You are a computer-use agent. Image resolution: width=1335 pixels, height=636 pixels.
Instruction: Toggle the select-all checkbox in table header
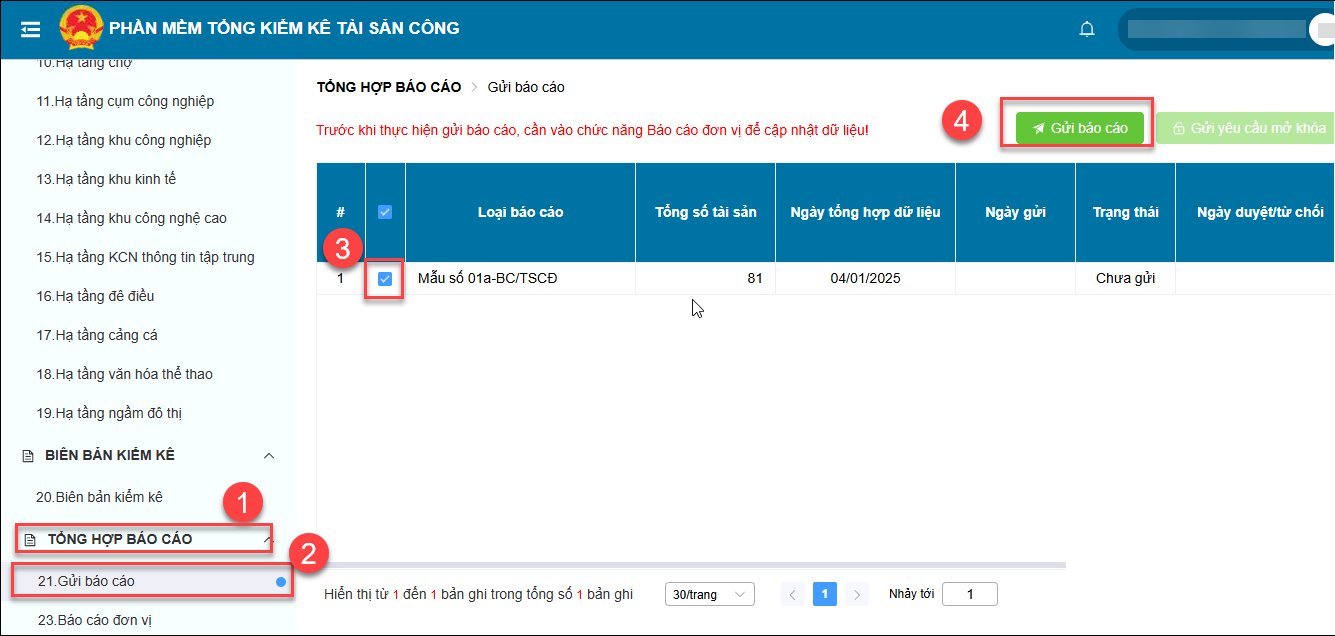(385, 212)
